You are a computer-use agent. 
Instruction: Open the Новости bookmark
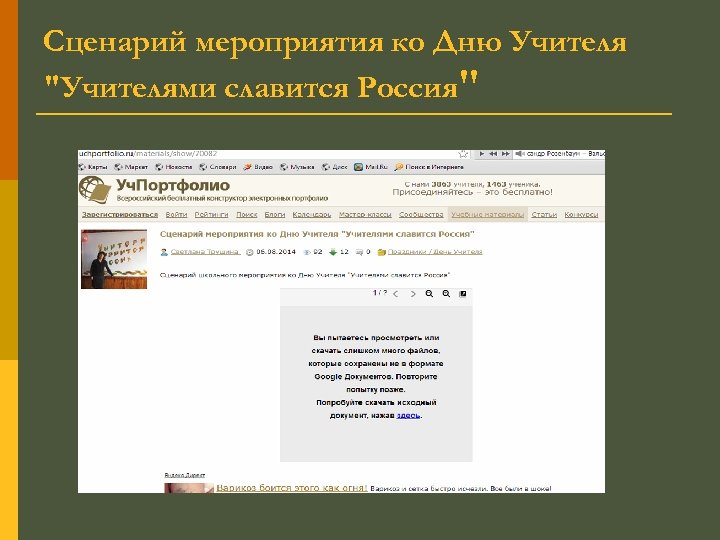click(174, 167)
